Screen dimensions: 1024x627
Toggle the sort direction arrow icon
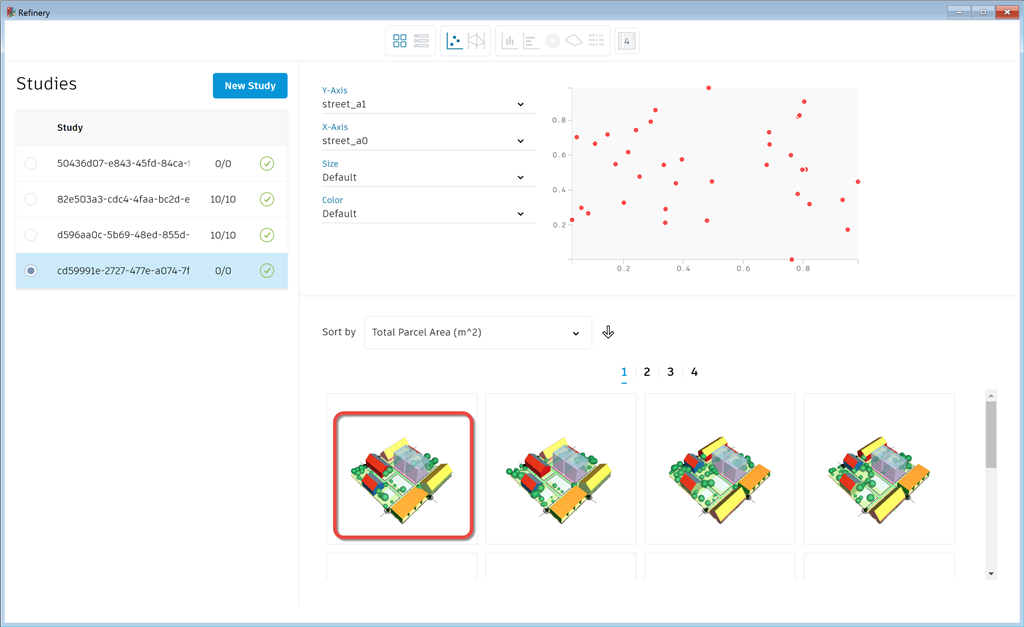(608, 332)
